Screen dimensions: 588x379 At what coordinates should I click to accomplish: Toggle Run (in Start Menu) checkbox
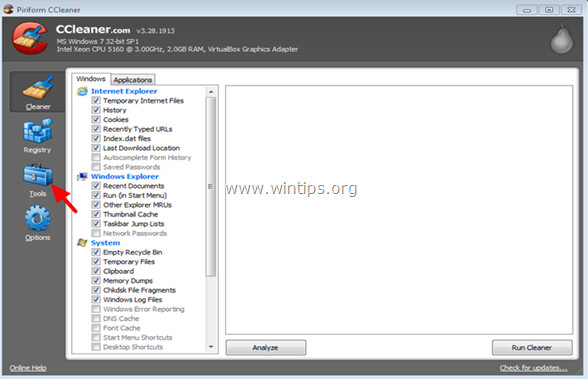click(96, 195)
